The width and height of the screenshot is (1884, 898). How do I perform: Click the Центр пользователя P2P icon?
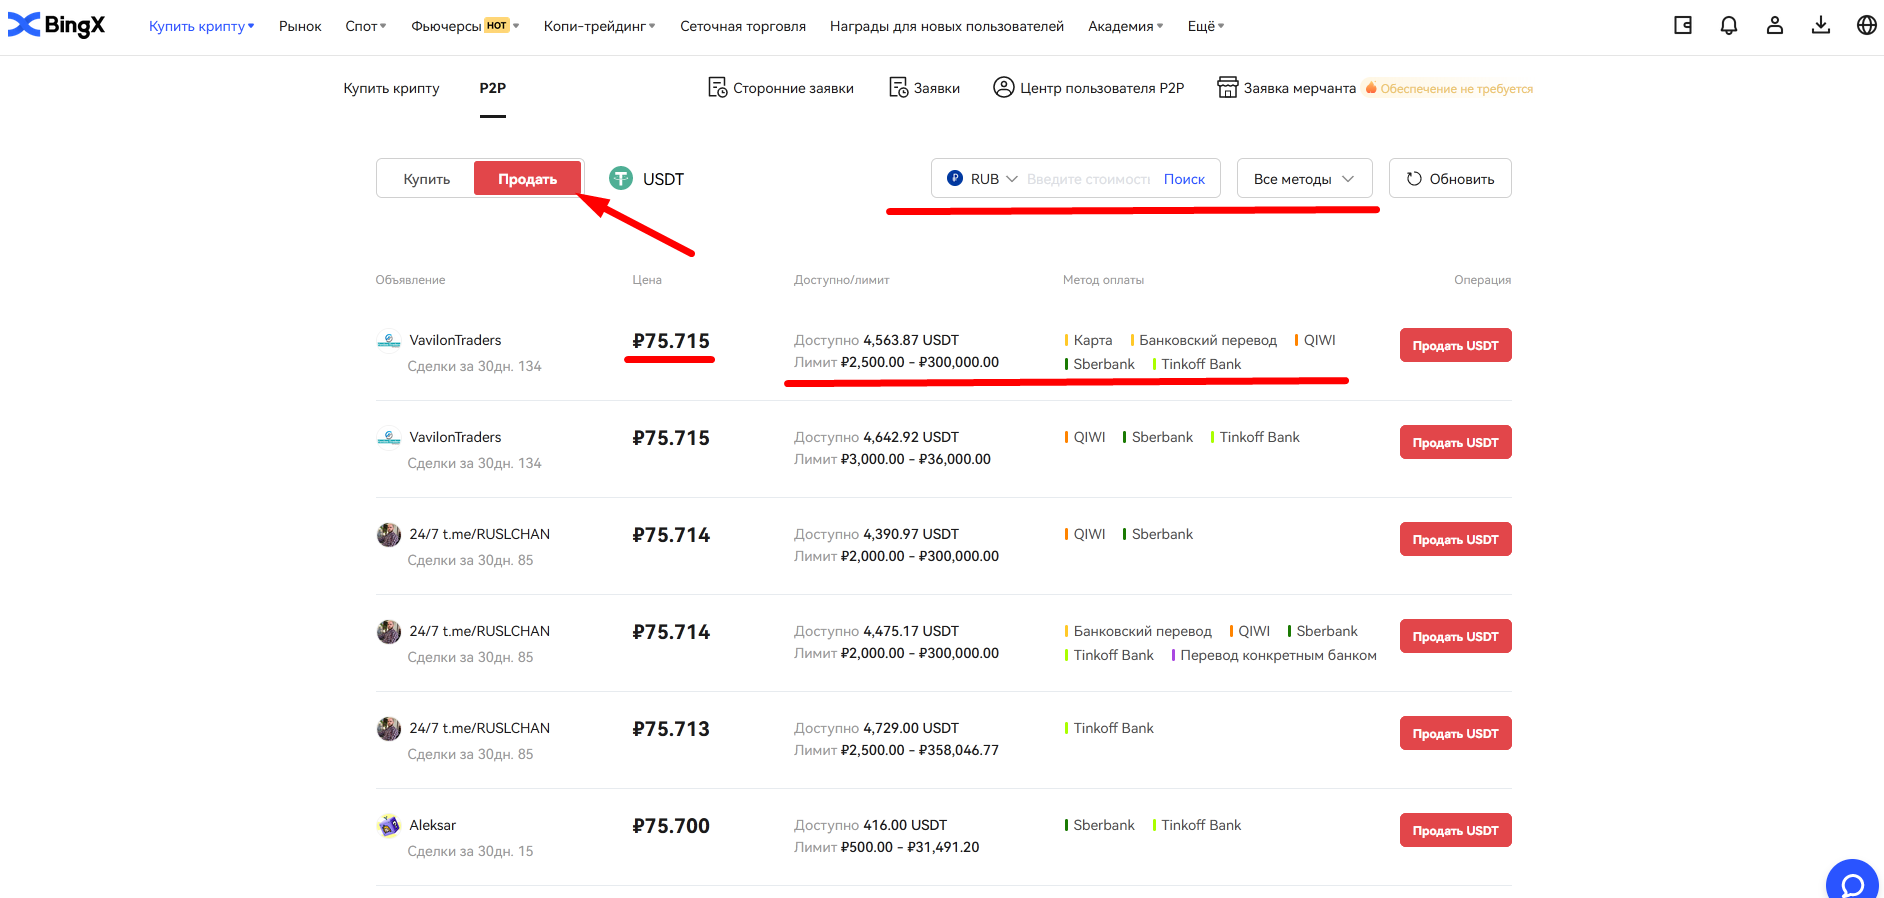[x=1003, y=87]
